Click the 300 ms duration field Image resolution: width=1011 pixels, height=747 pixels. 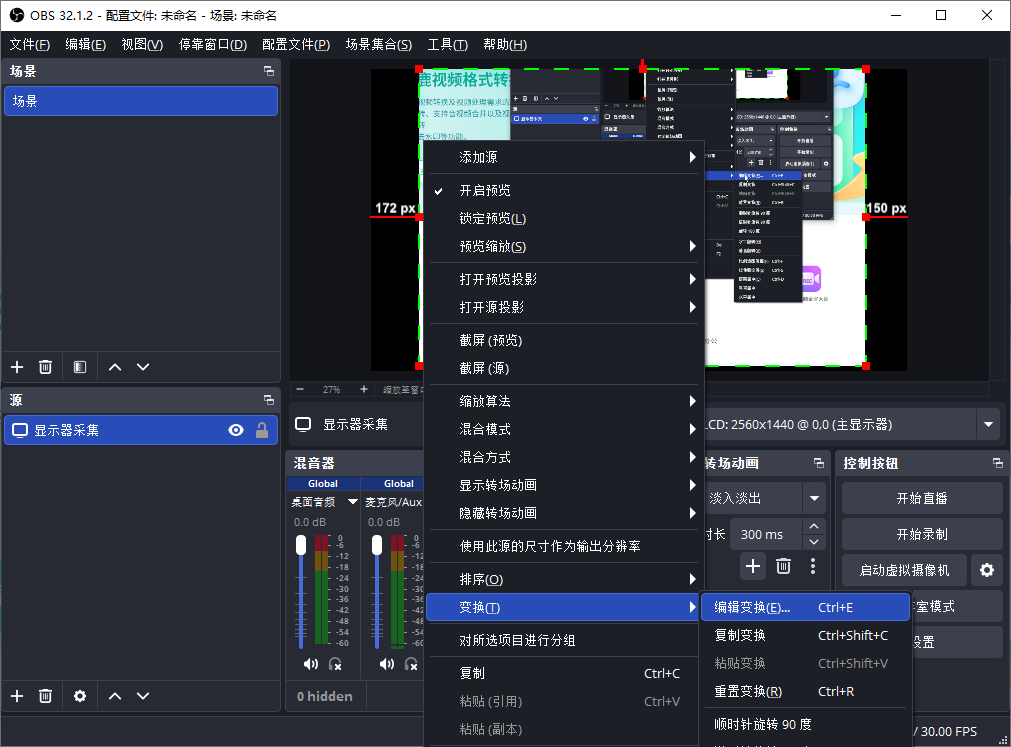pyautogui.click(x=766, y=534)
